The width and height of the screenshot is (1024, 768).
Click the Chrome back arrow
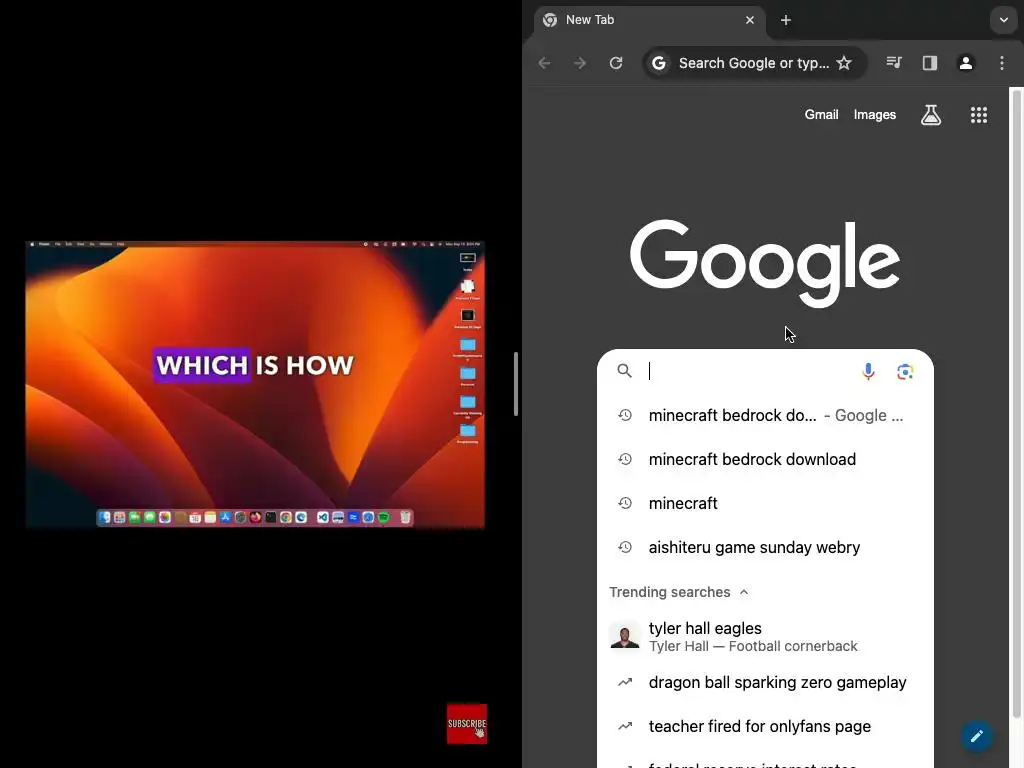tap(544, 63)
